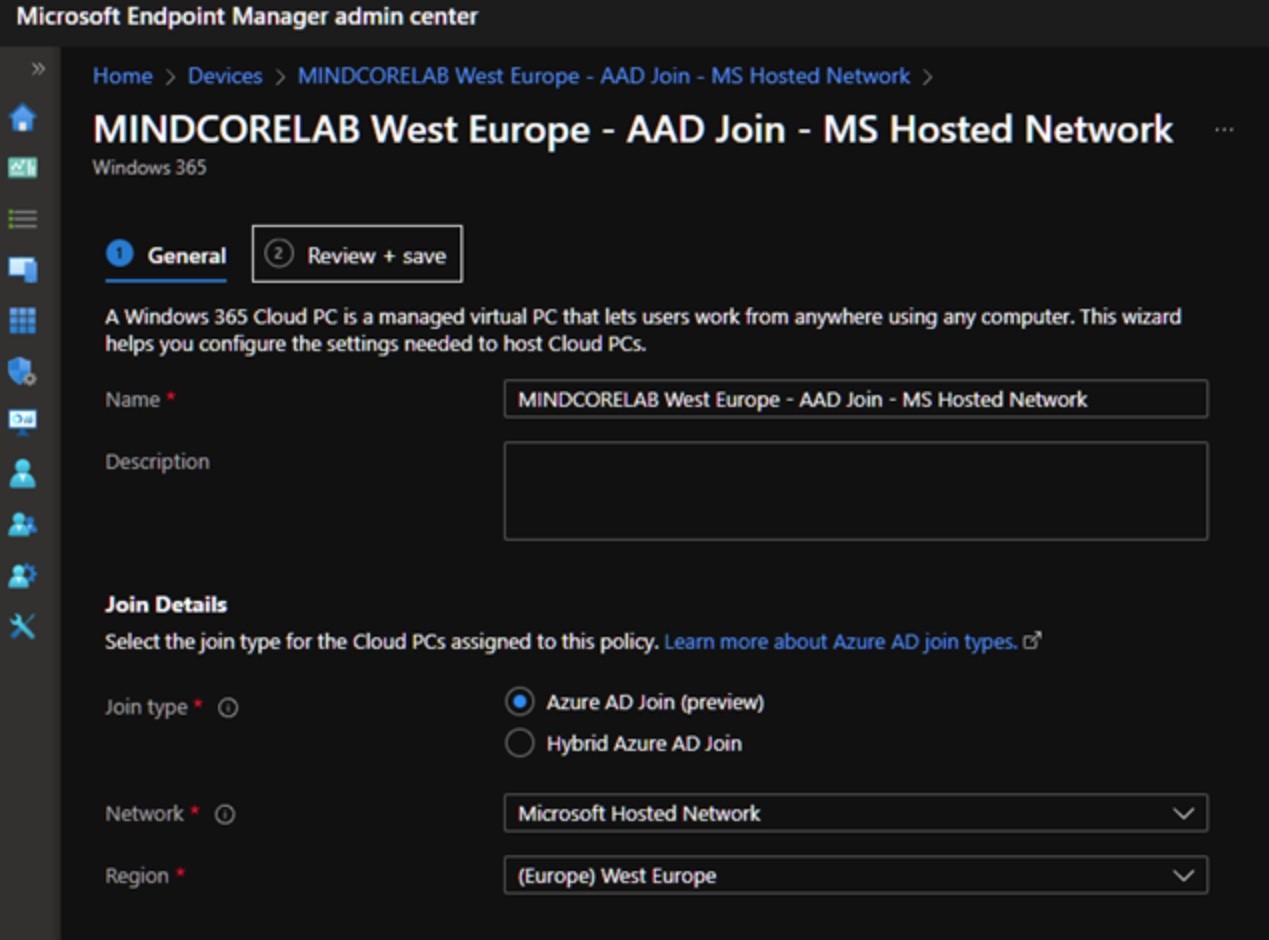Image resolution: width=1269 pixels, height=940 pixels.
Task: Open the Groups icon in sidebar
Action: click(23, 524)
